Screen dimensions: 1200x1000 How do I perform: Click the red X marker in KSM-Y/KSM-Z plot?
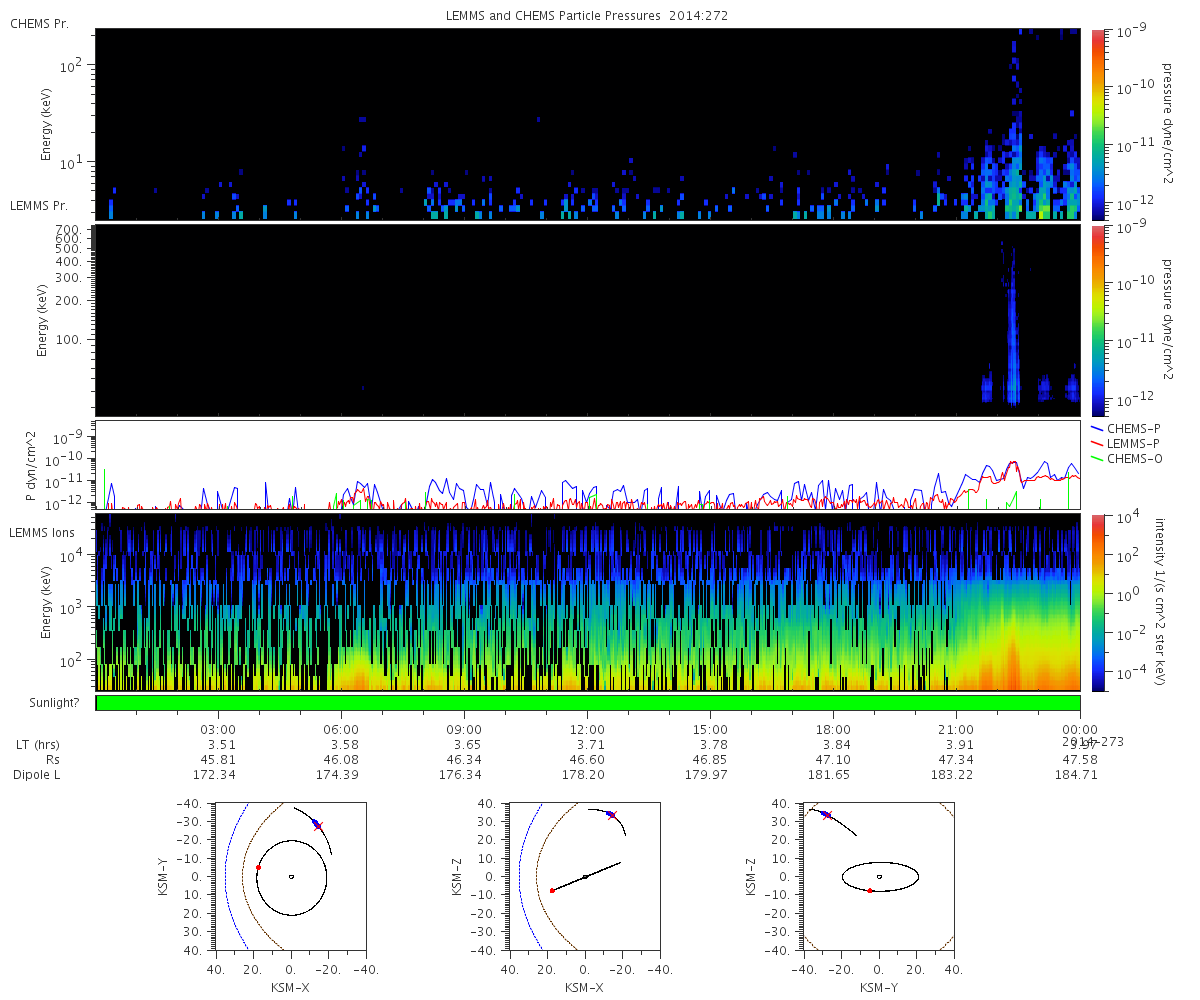tap(827, 816)
